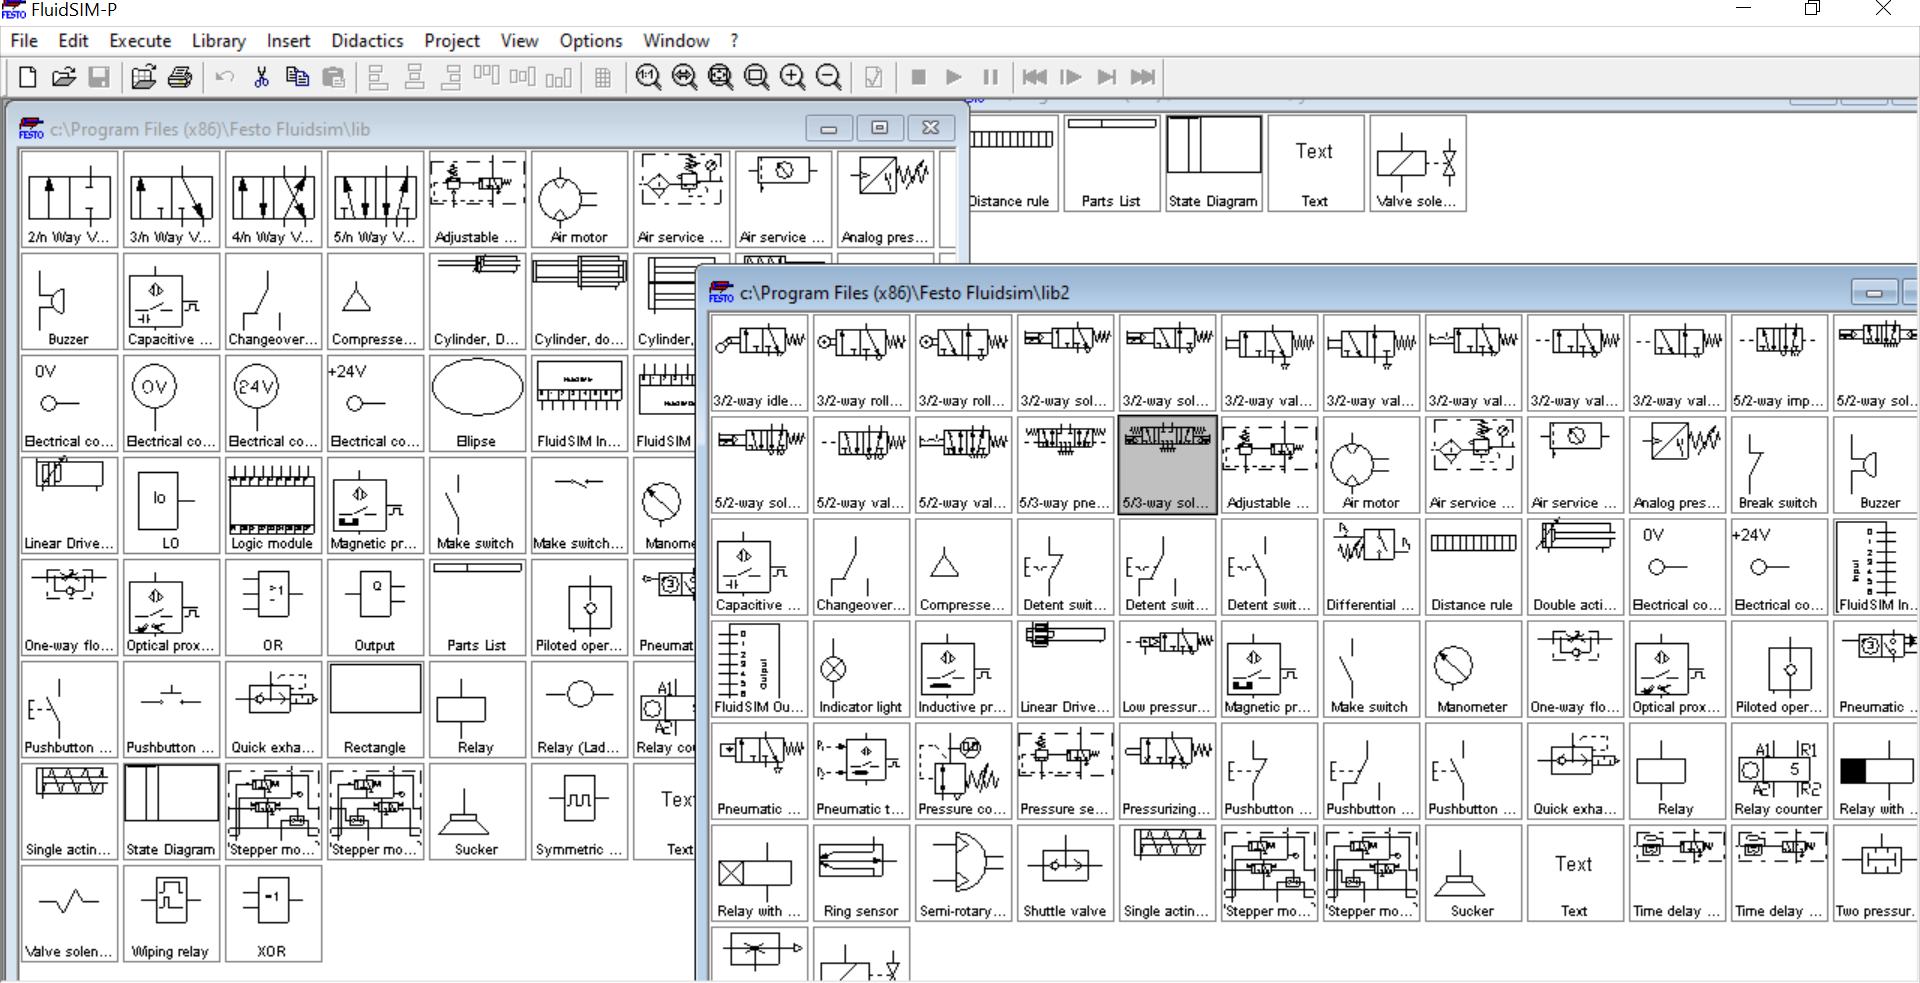Select XOR component in lib window
This screenshot has height=983, width=1920.
tap(273, 913)
